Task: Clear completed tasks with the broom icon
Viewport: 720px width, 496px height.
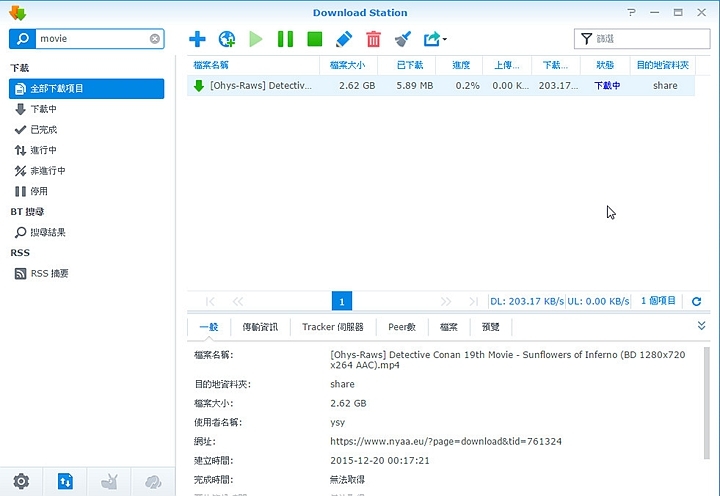Action: [x=402, y=39]
